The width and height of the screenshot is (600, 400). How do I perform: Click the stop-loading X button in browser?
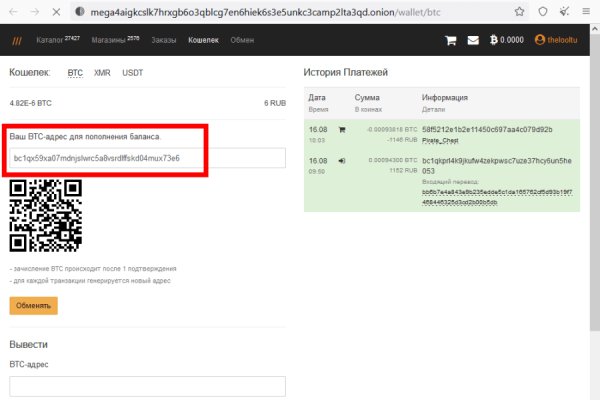click(x=52, y=12)
